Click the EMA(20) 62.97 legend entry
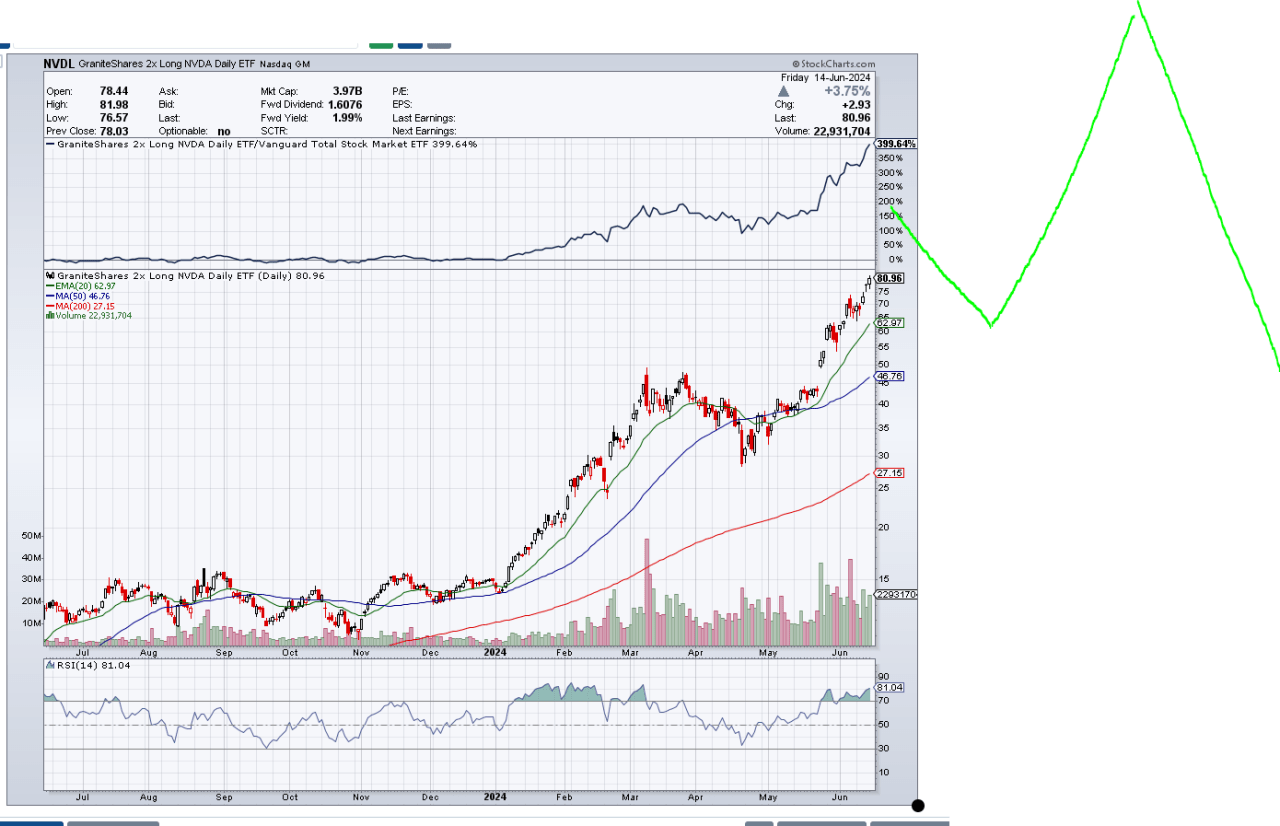Image resolution: width=1280 pixels, height=826 pixels. 81,286
